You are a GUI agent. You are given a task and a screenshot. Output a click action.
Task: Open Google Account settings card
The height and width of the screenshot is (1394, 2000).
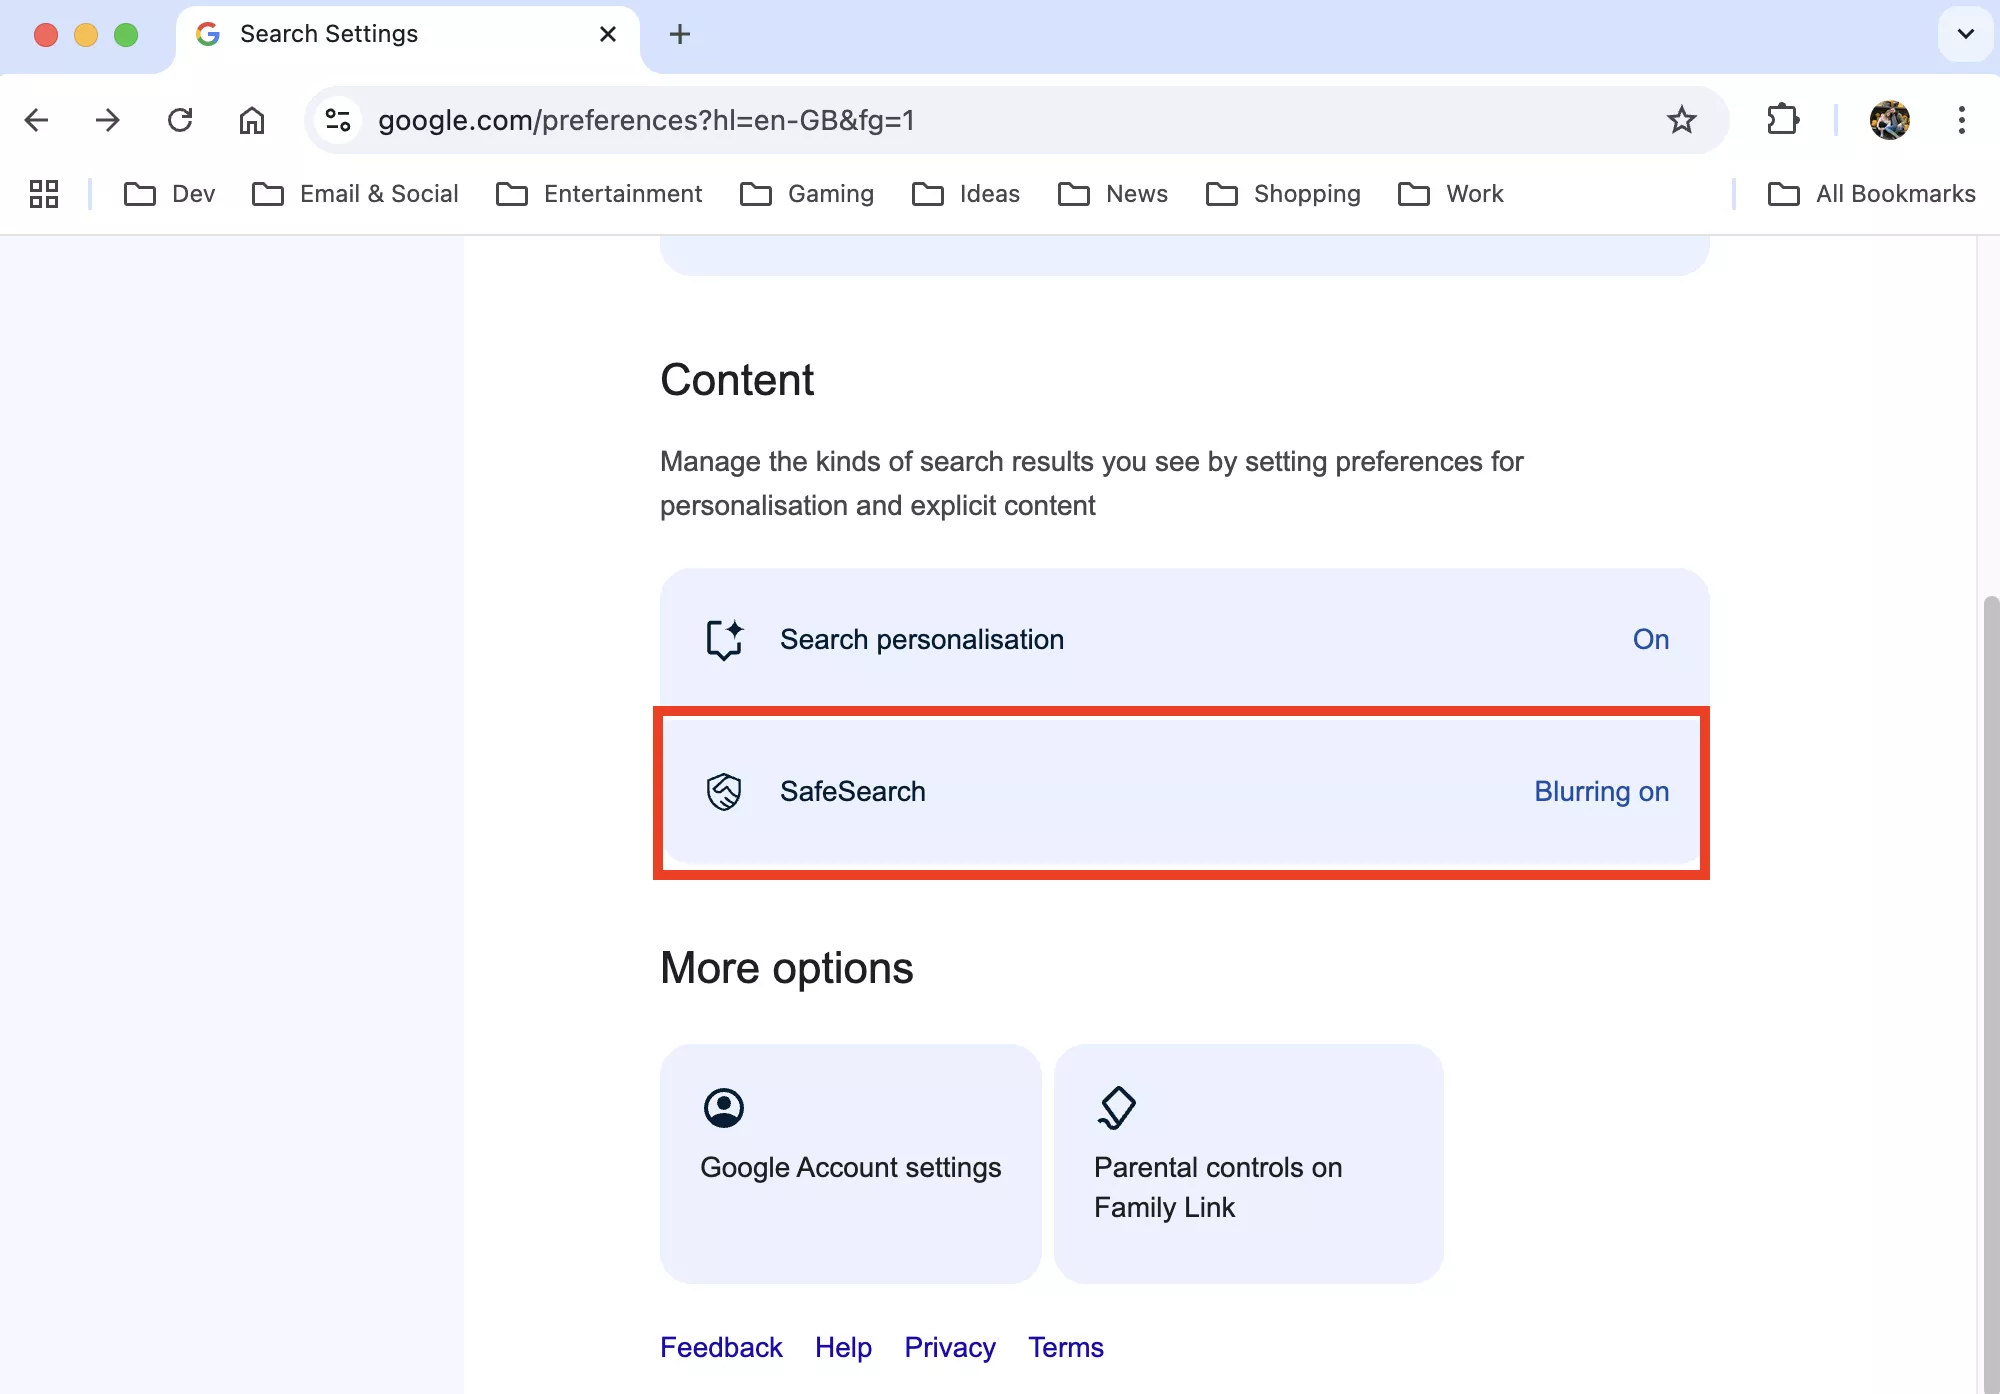click(850, 1163)
